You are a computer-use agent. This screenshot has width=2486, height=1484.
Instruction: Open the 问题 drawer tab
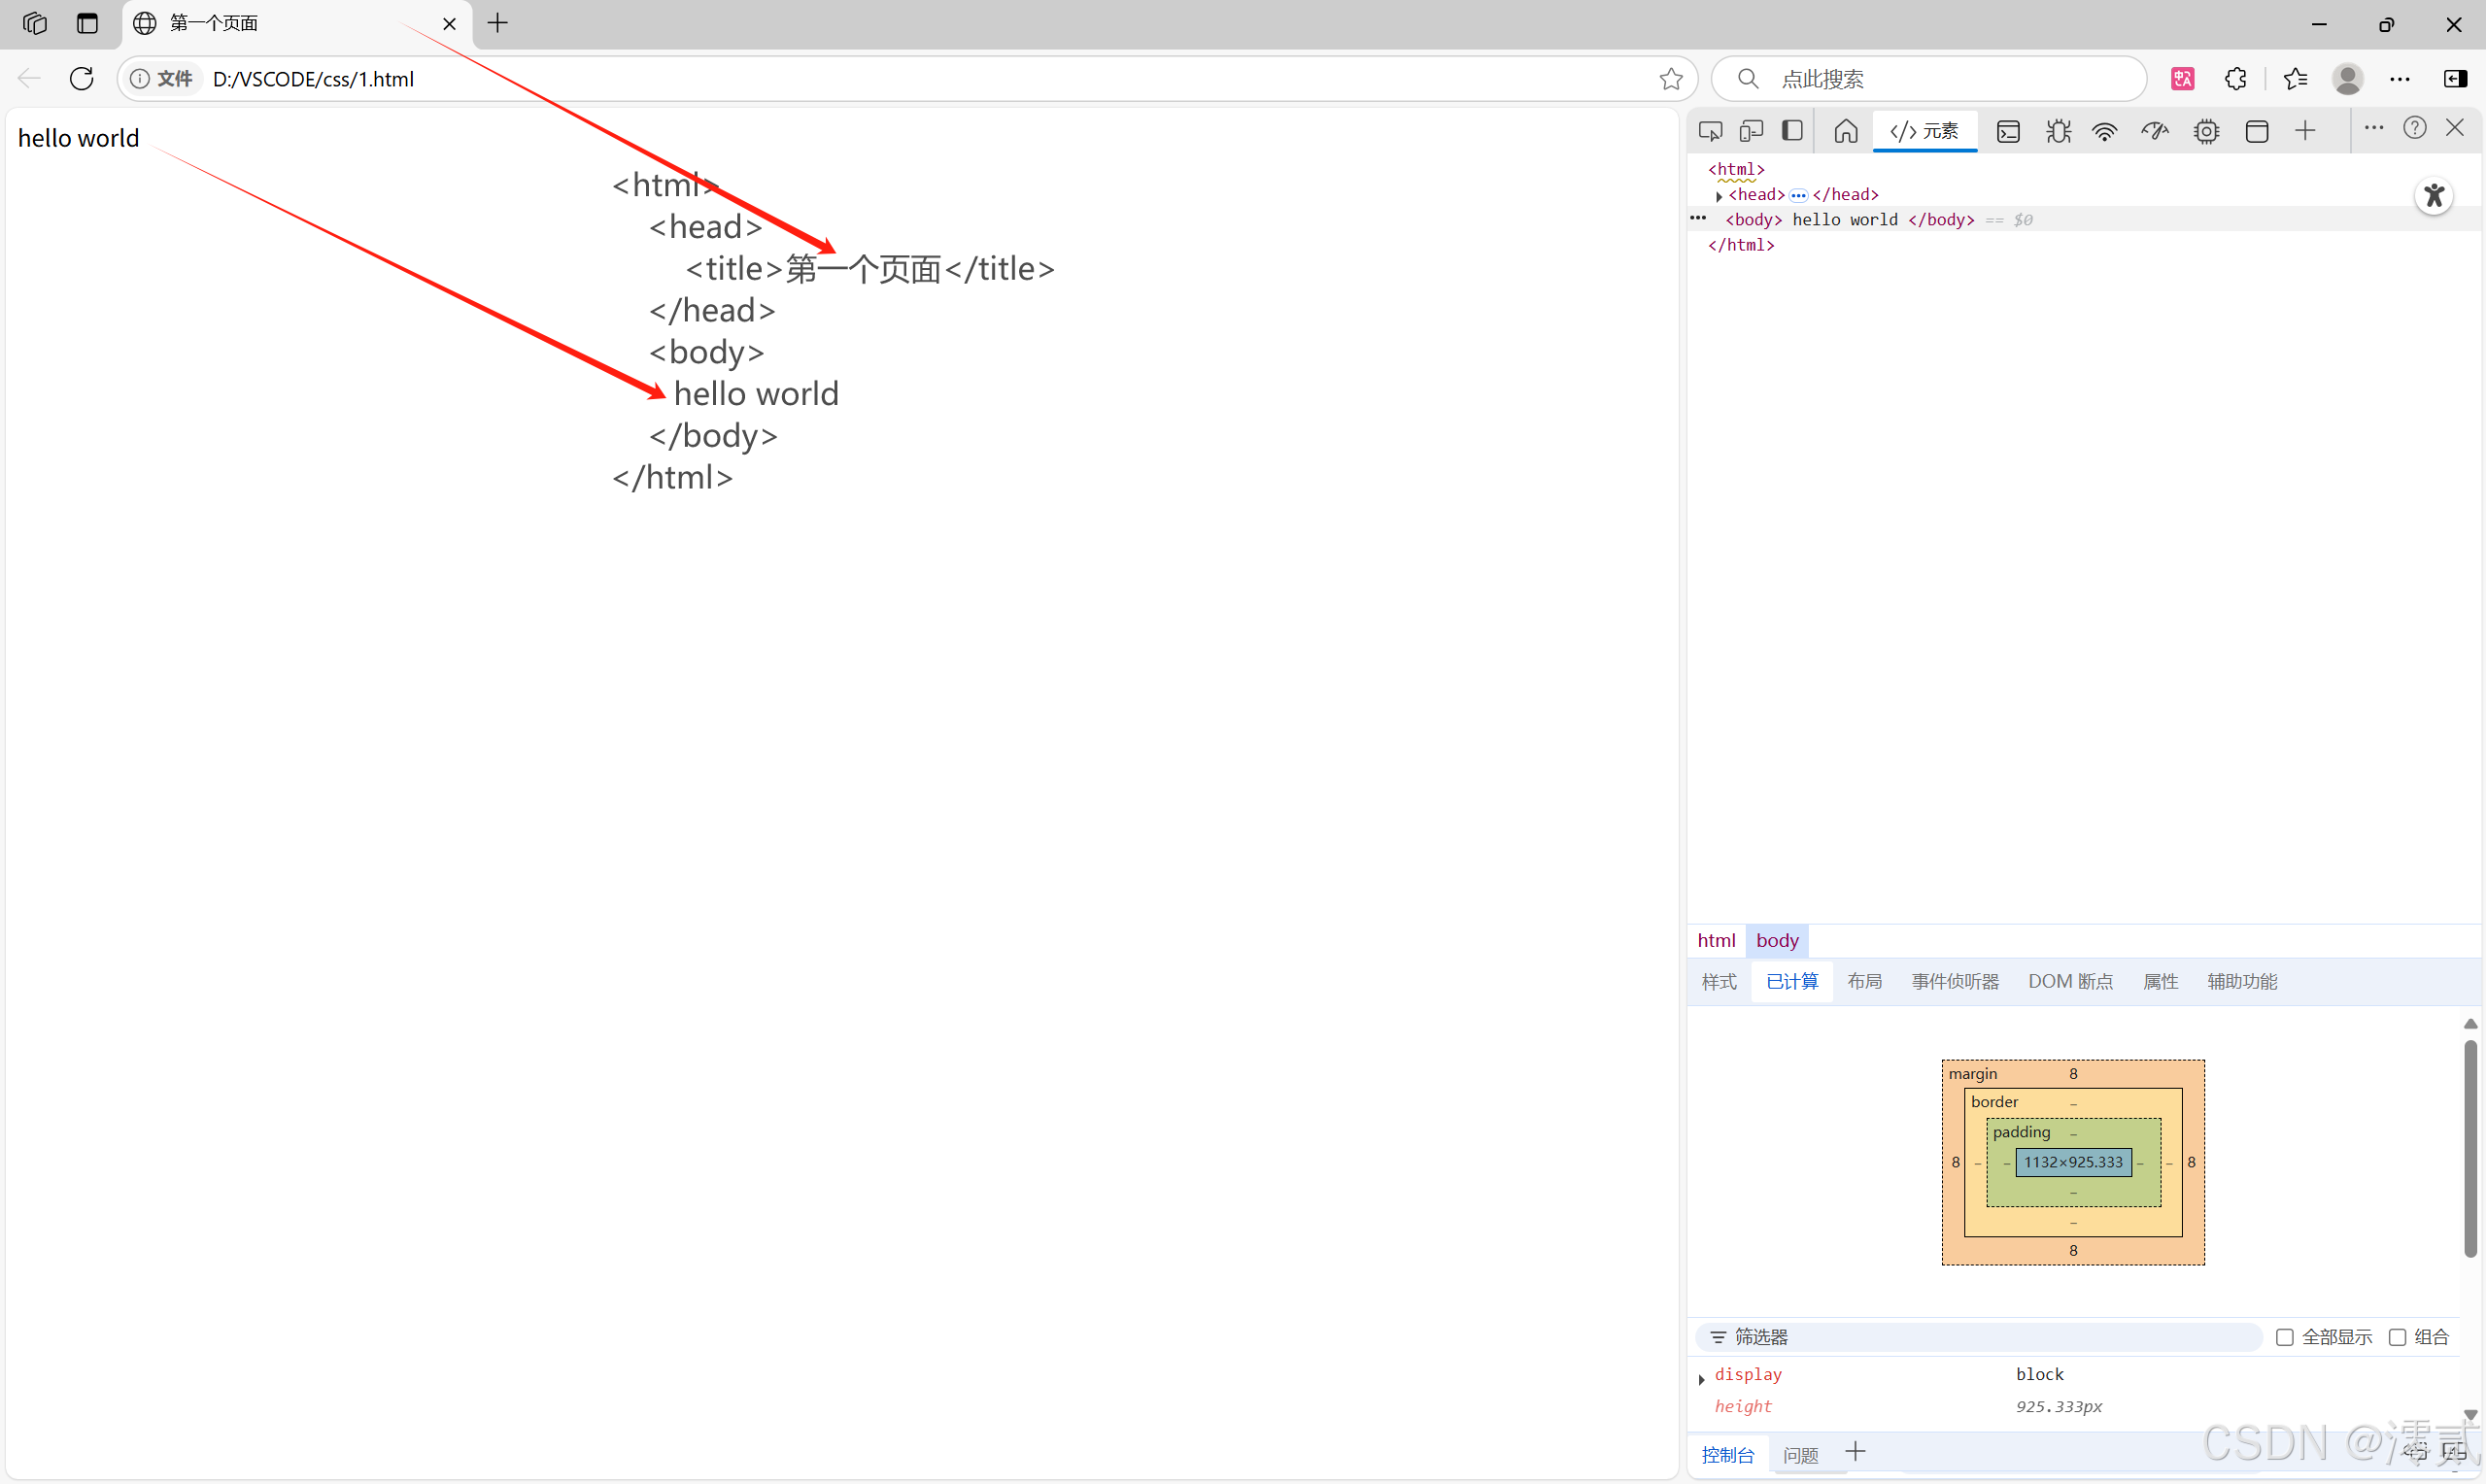[x=1801, y=1455]
